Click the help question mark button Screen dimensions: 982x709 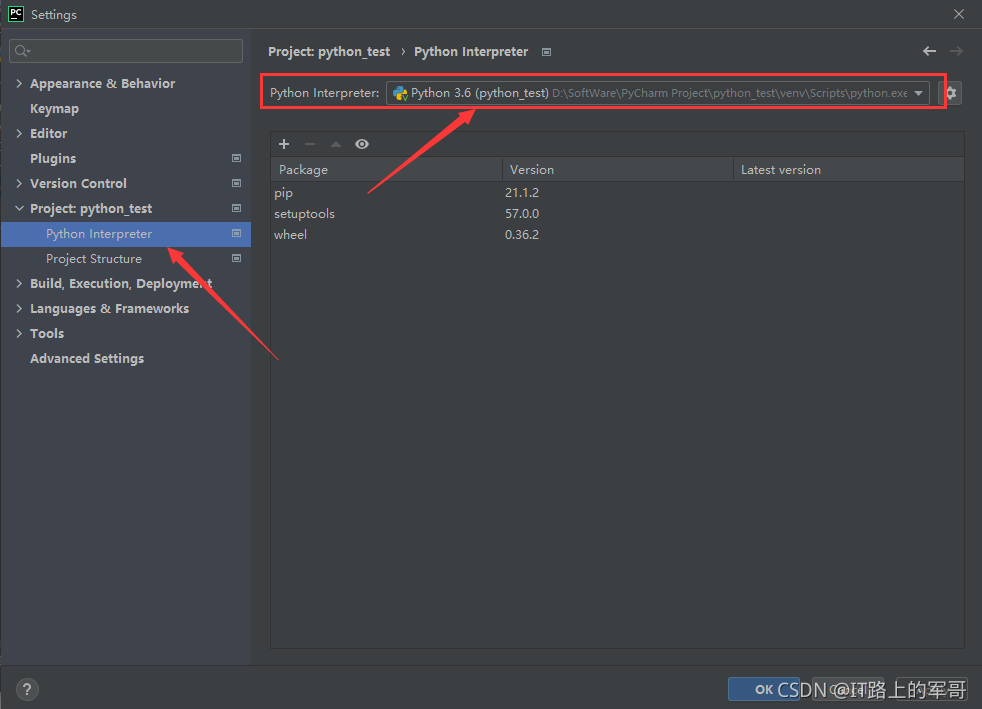point(27,690)
